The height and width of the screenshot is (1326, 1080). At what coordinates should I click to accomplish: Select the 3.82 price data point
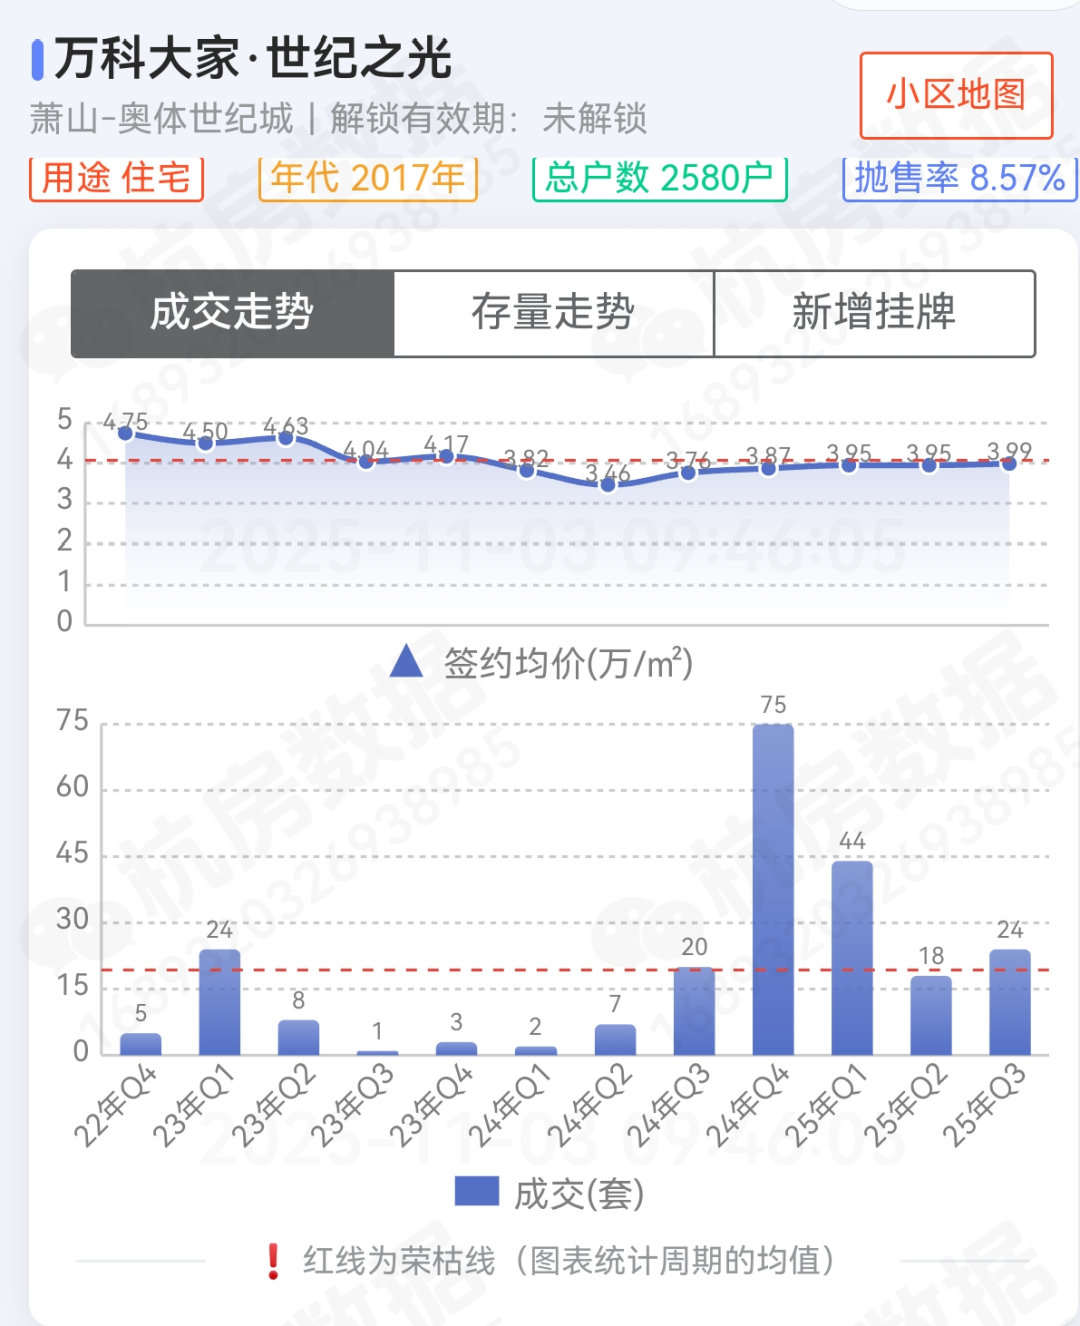click(527, 470)
